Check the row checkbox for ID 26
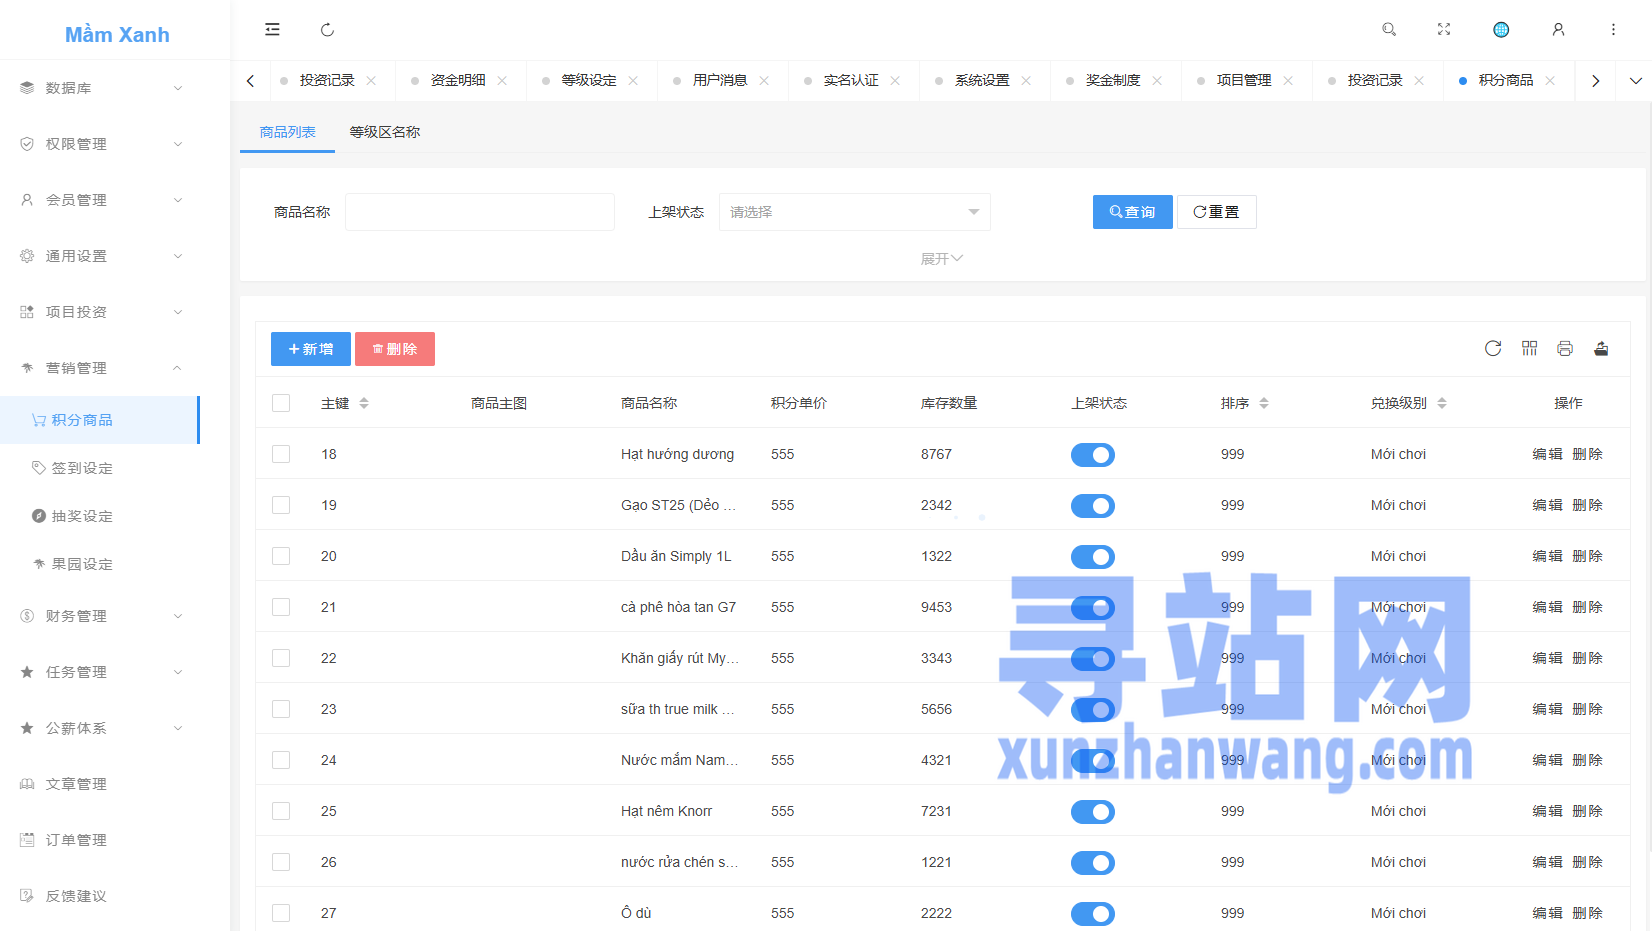 [x=281, y=862]
